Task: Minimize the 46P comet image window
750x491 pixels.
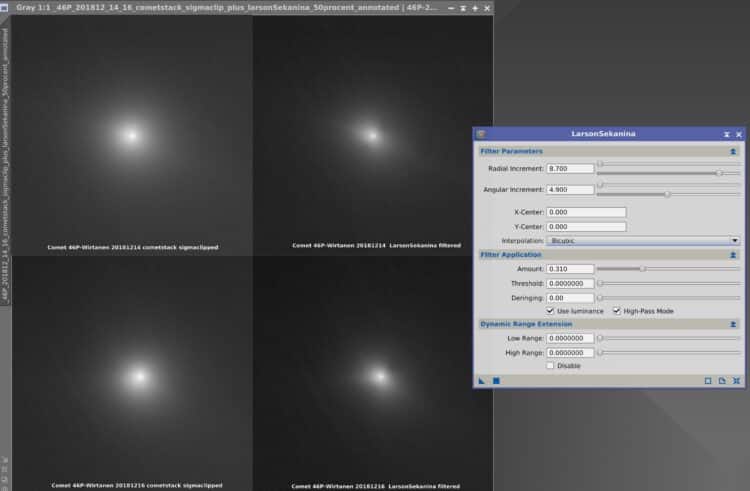Action: coord(451,8)
